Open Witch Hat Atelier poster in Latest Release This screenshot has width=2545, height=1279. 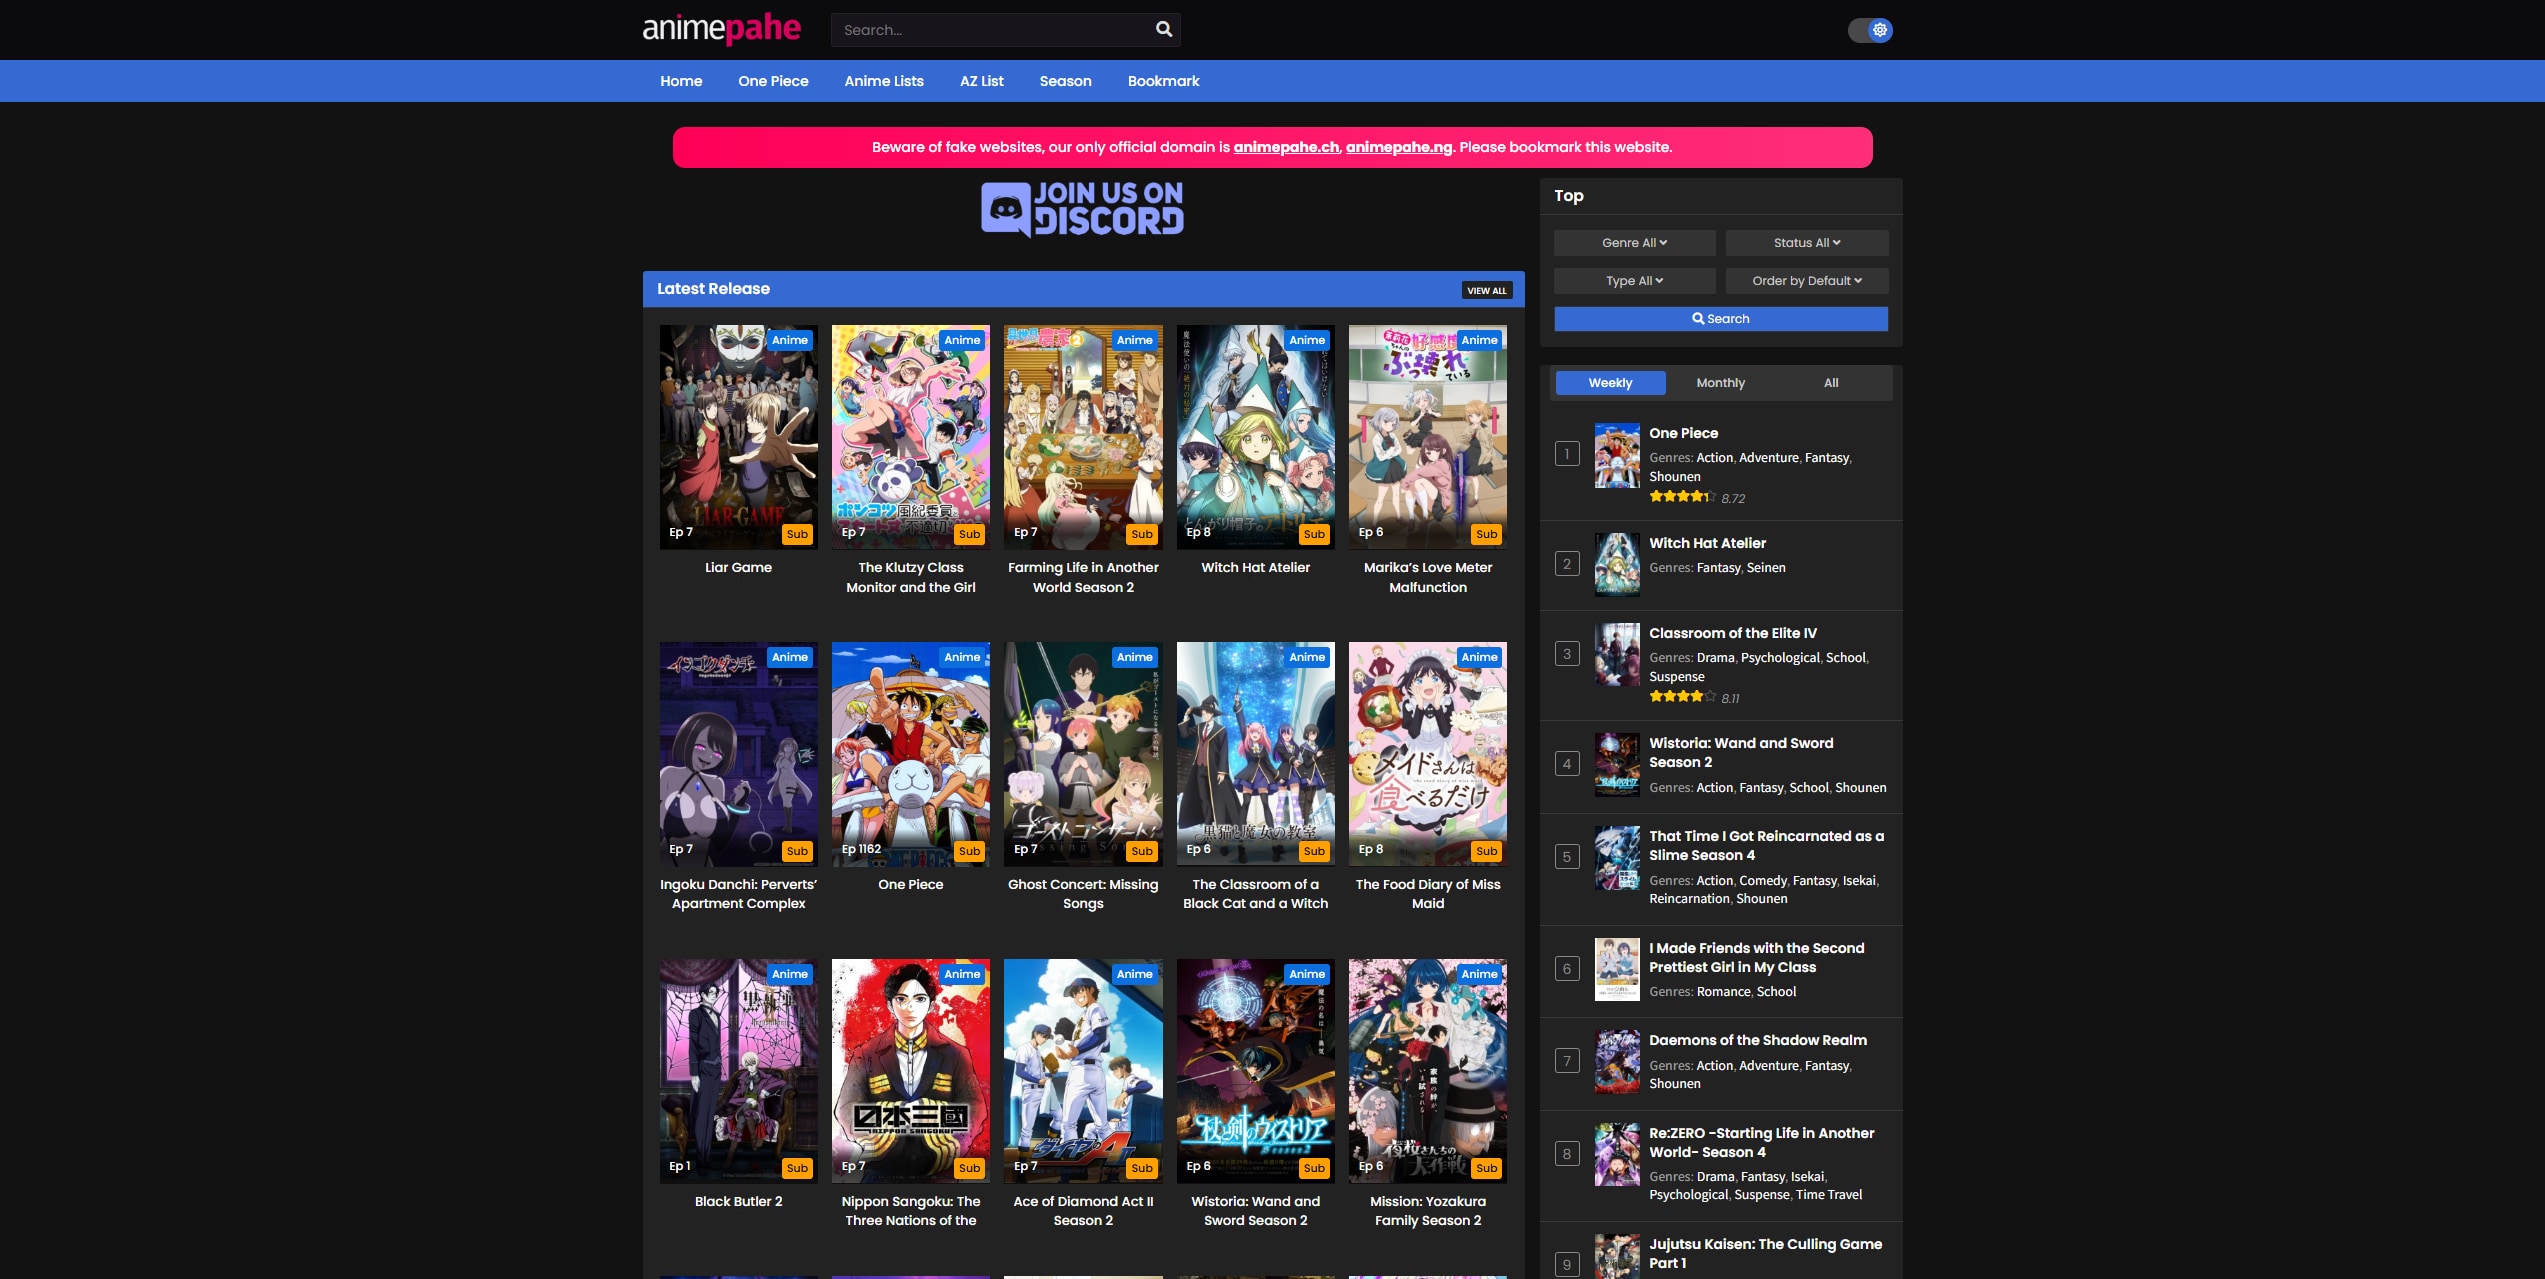pyautogui.click(x=1255, y=437)
